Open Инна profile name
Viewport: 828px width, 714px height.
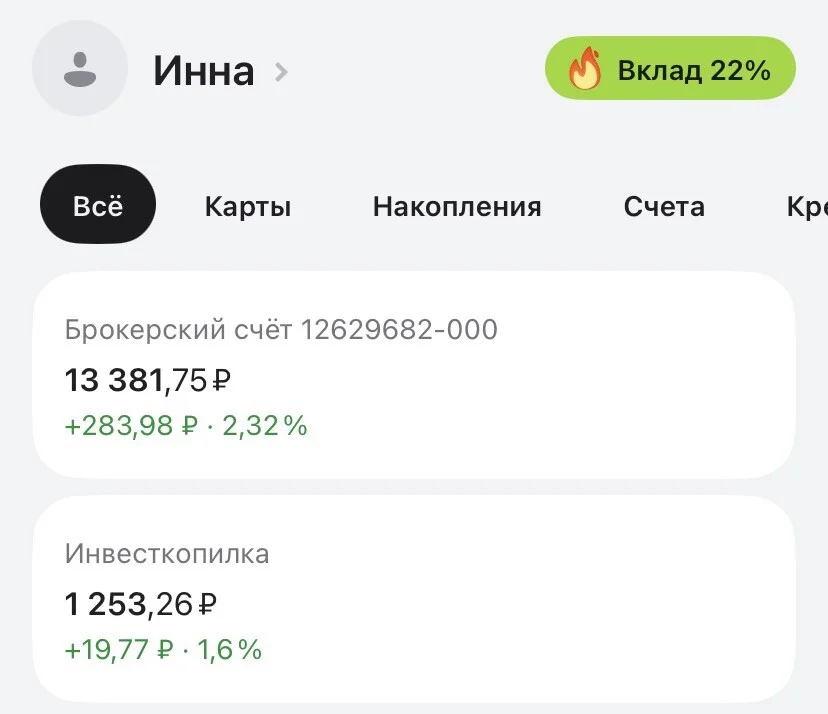pos(204,71)
